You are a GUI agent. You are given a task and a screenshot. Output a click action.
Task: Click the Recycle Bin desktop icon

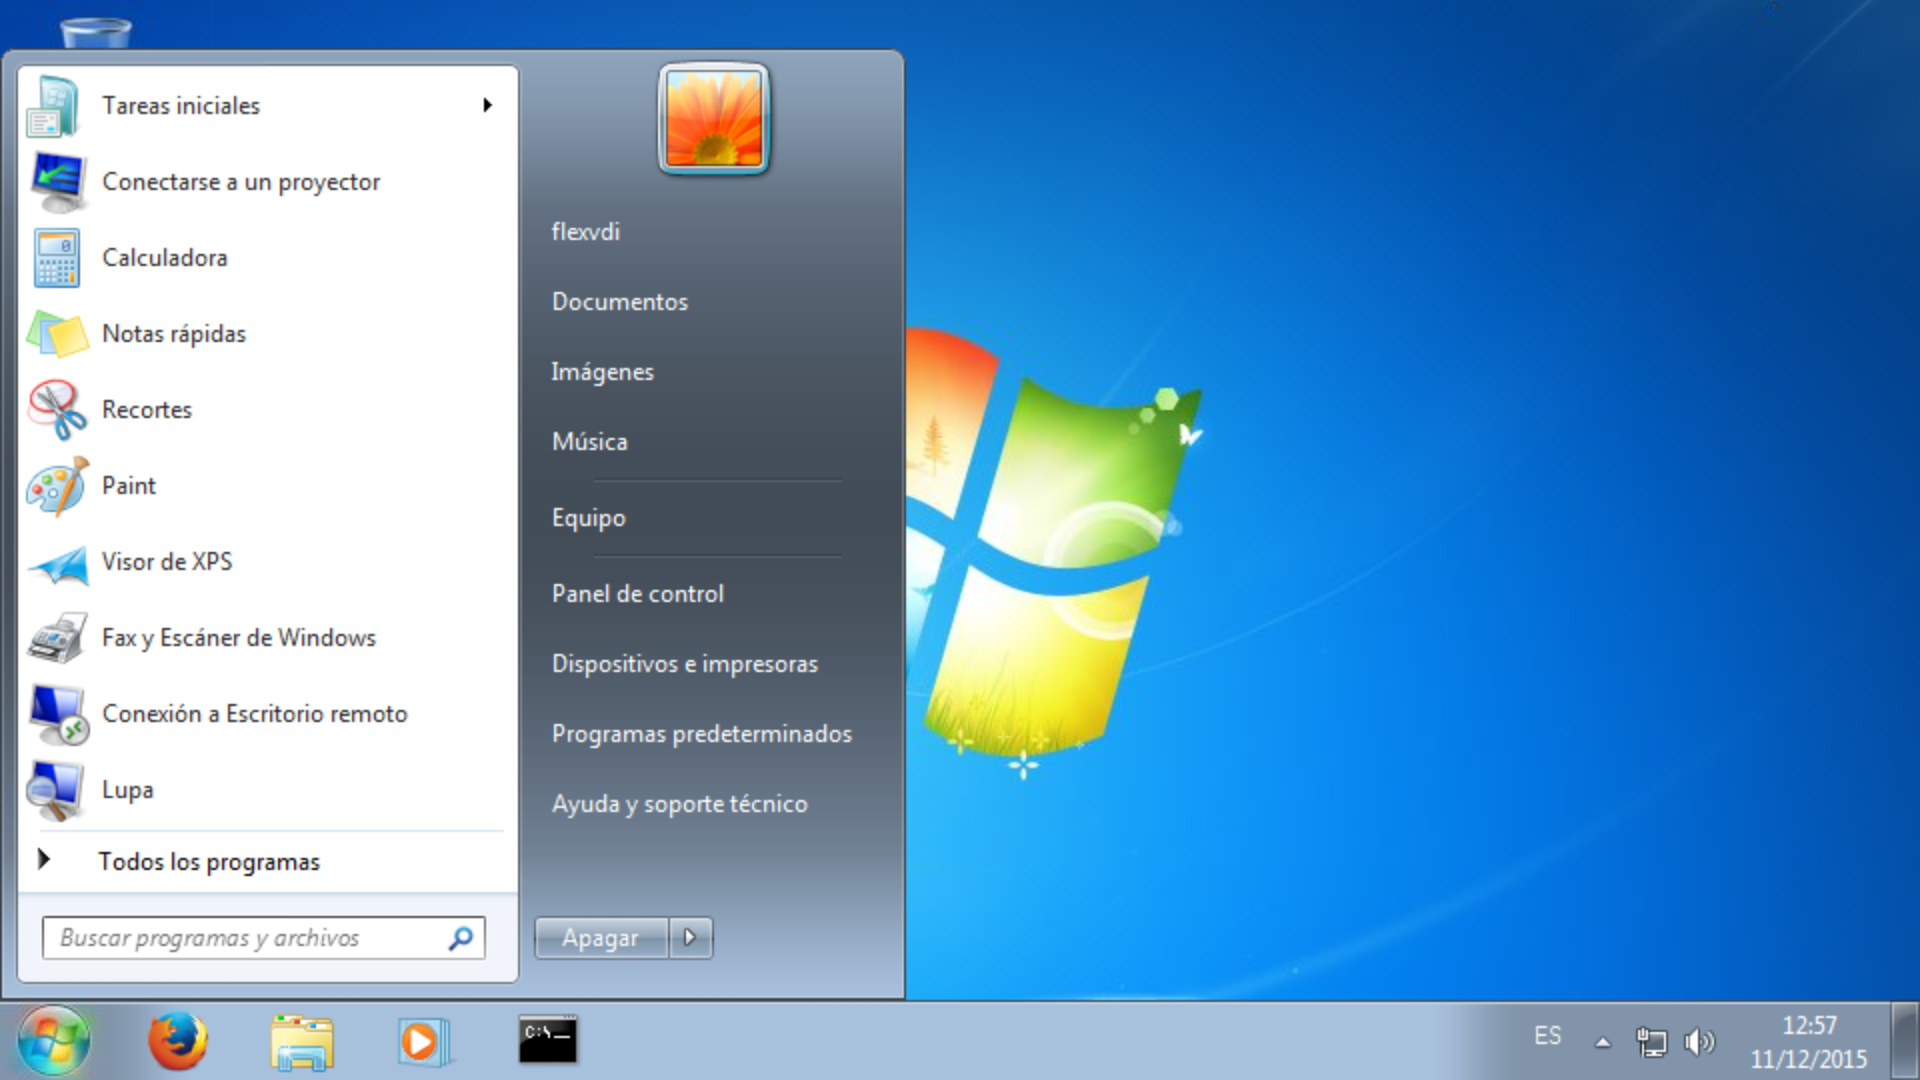click(96, 32)
